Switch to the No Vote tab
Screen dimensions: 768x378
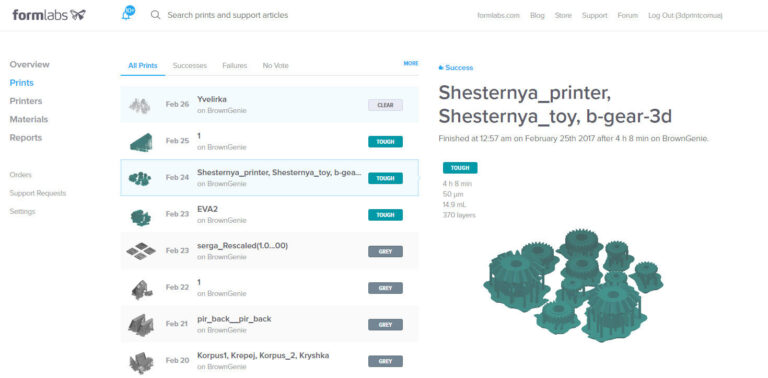click(x=275, y=66)
